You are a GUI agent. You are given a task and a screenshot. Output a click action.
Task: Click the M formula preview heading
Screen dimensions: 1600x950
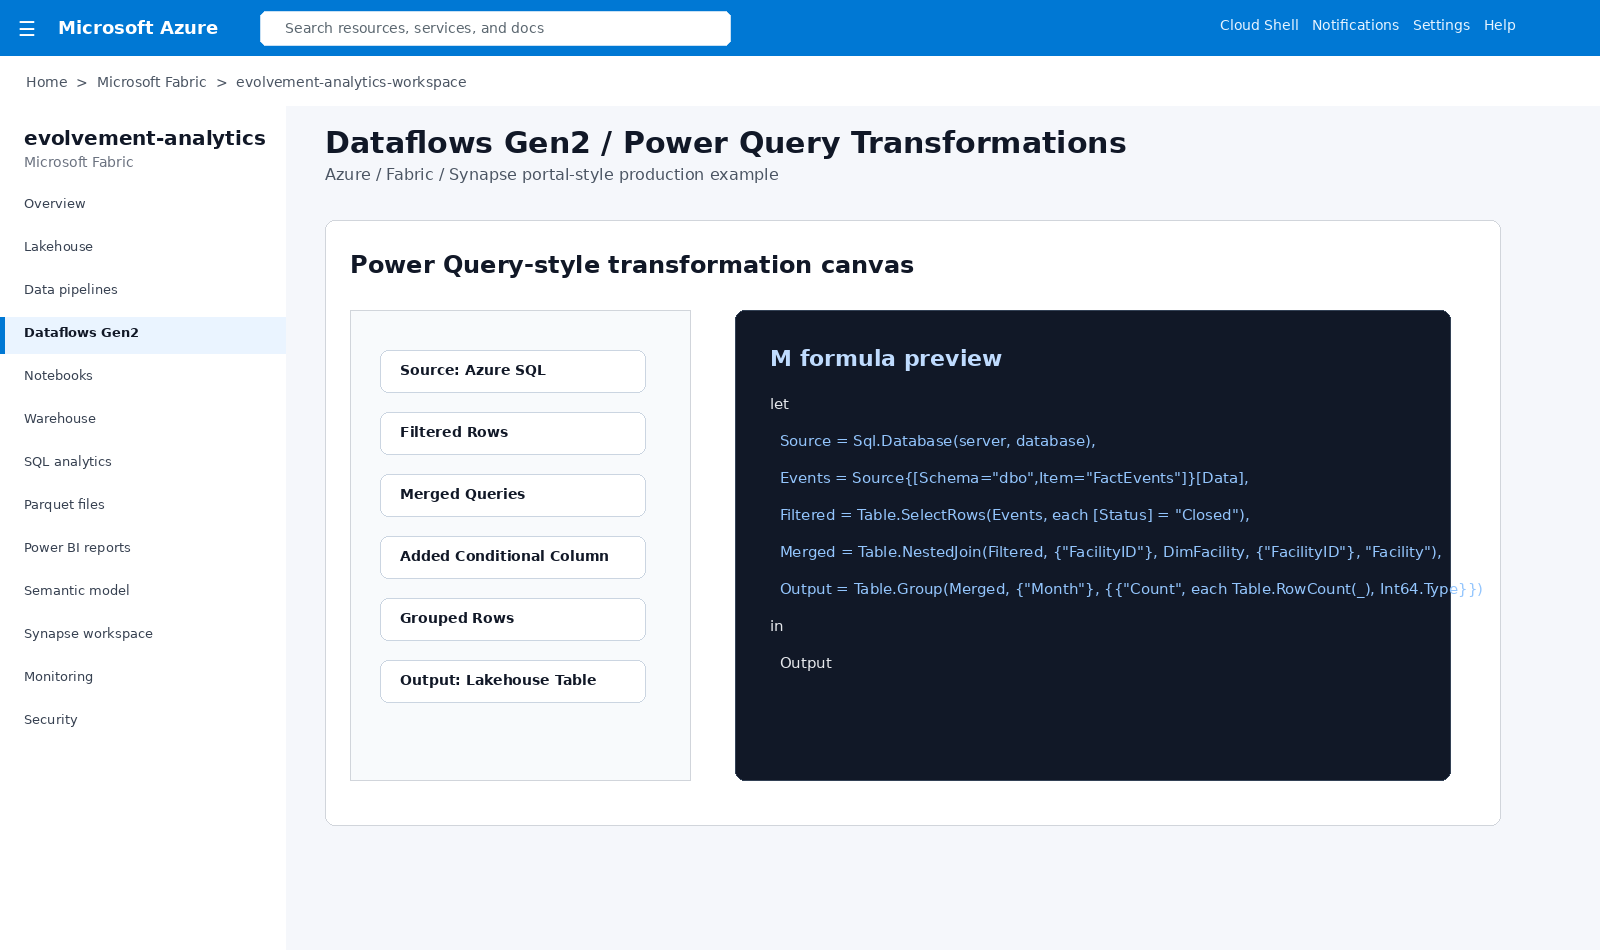(885, 358)
